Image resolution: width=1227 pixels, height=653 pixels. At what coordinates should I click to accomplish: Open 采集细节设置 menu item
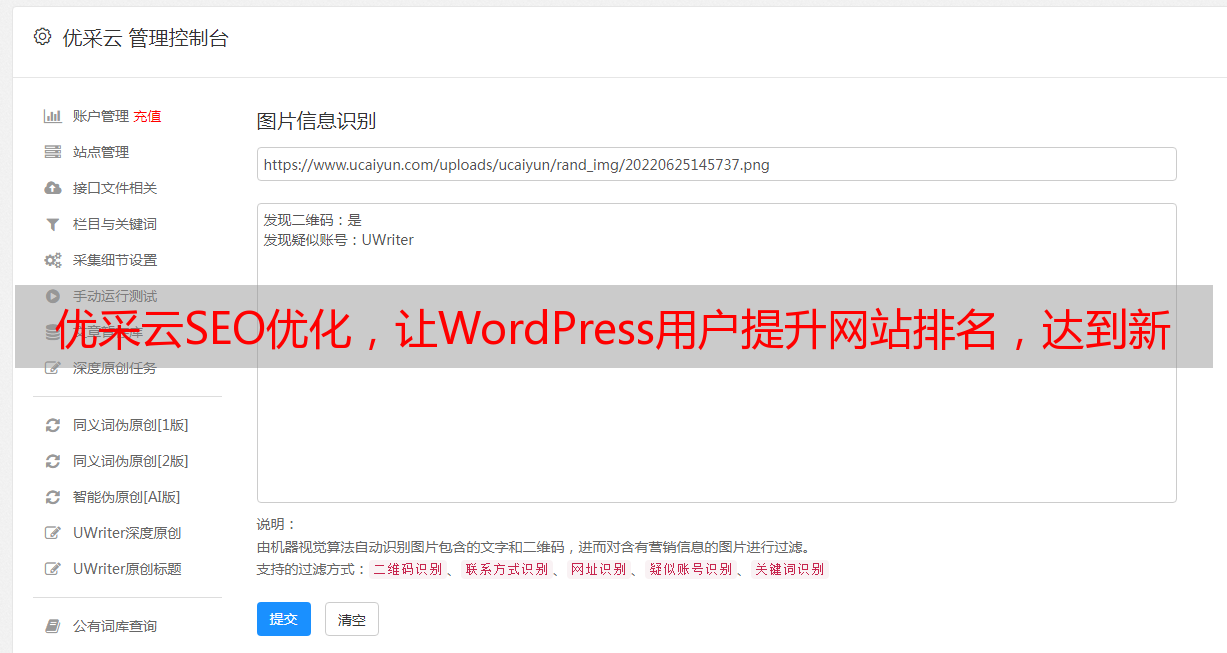(115, 260)
